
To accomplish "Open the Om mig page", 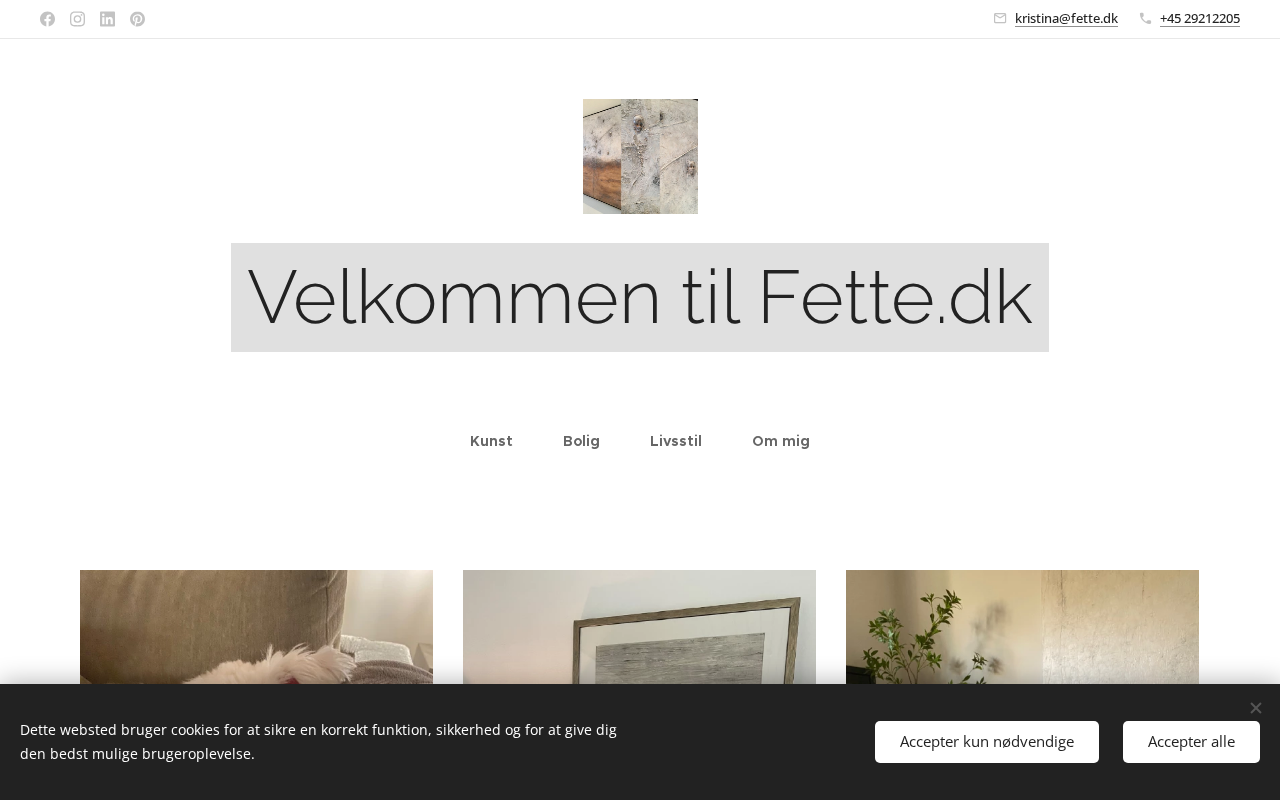I will click(781, 441).
